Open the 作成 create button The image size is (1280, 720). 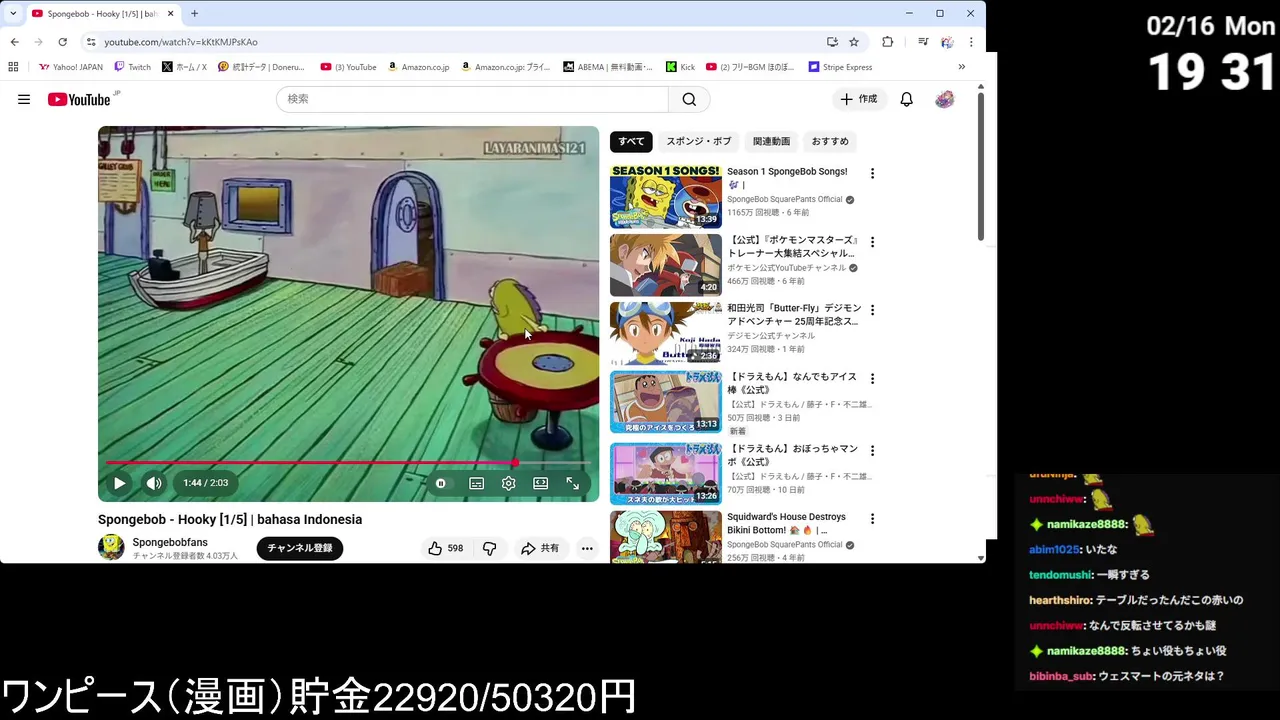pyautogui.click(x=859, y=99)
